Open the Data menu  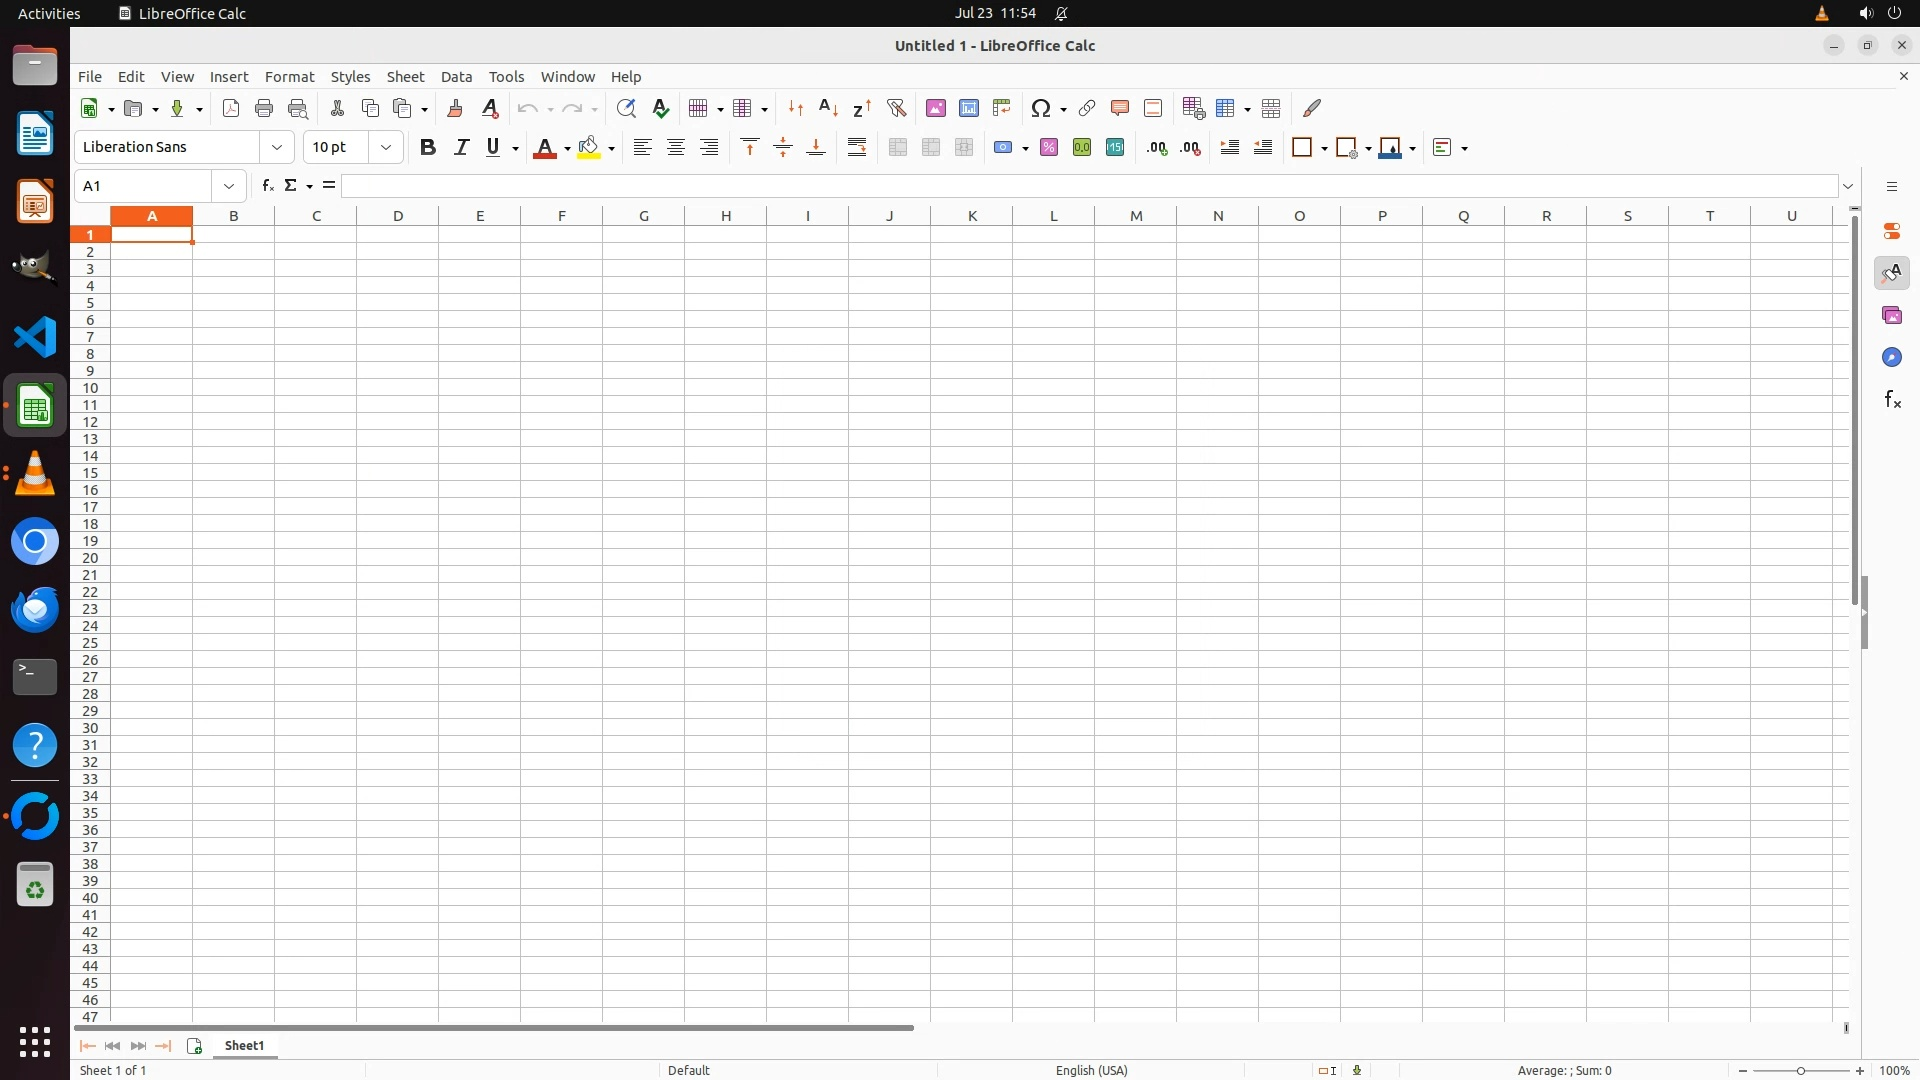(456, 77)
